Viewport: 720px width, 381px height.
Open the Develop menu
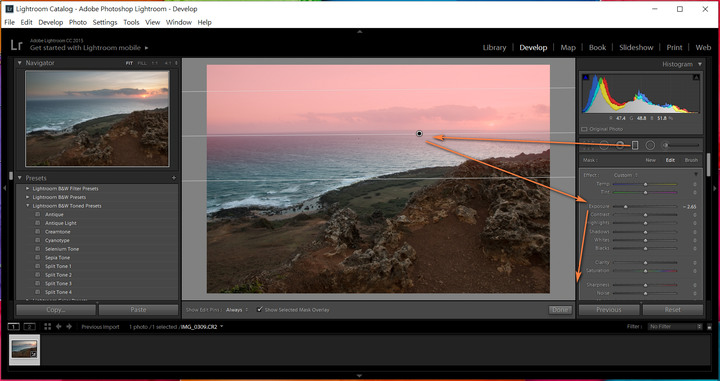[51, 22]
